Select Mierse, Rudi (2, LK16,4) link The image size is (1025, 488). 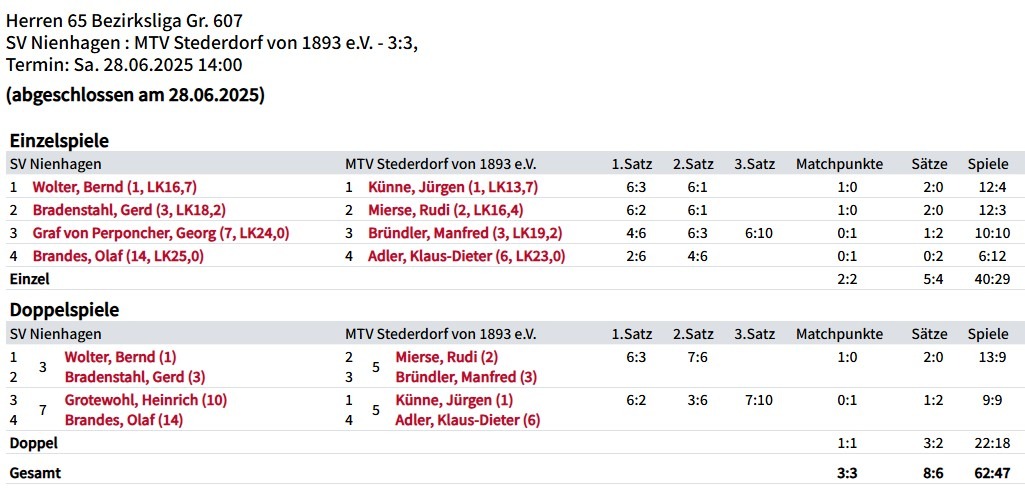click(x=446, y=210)
